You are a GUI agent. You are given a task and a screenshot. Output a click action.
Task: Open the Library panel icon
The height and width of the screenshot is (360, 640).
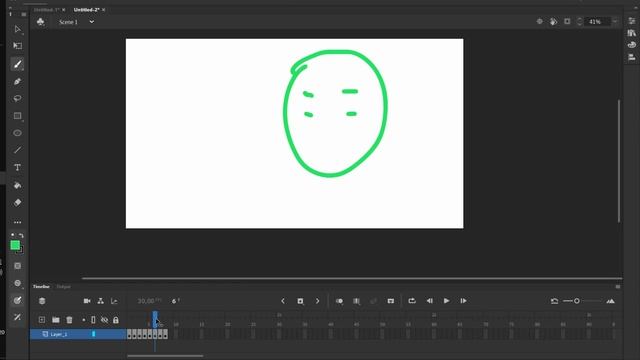point(632,33)
